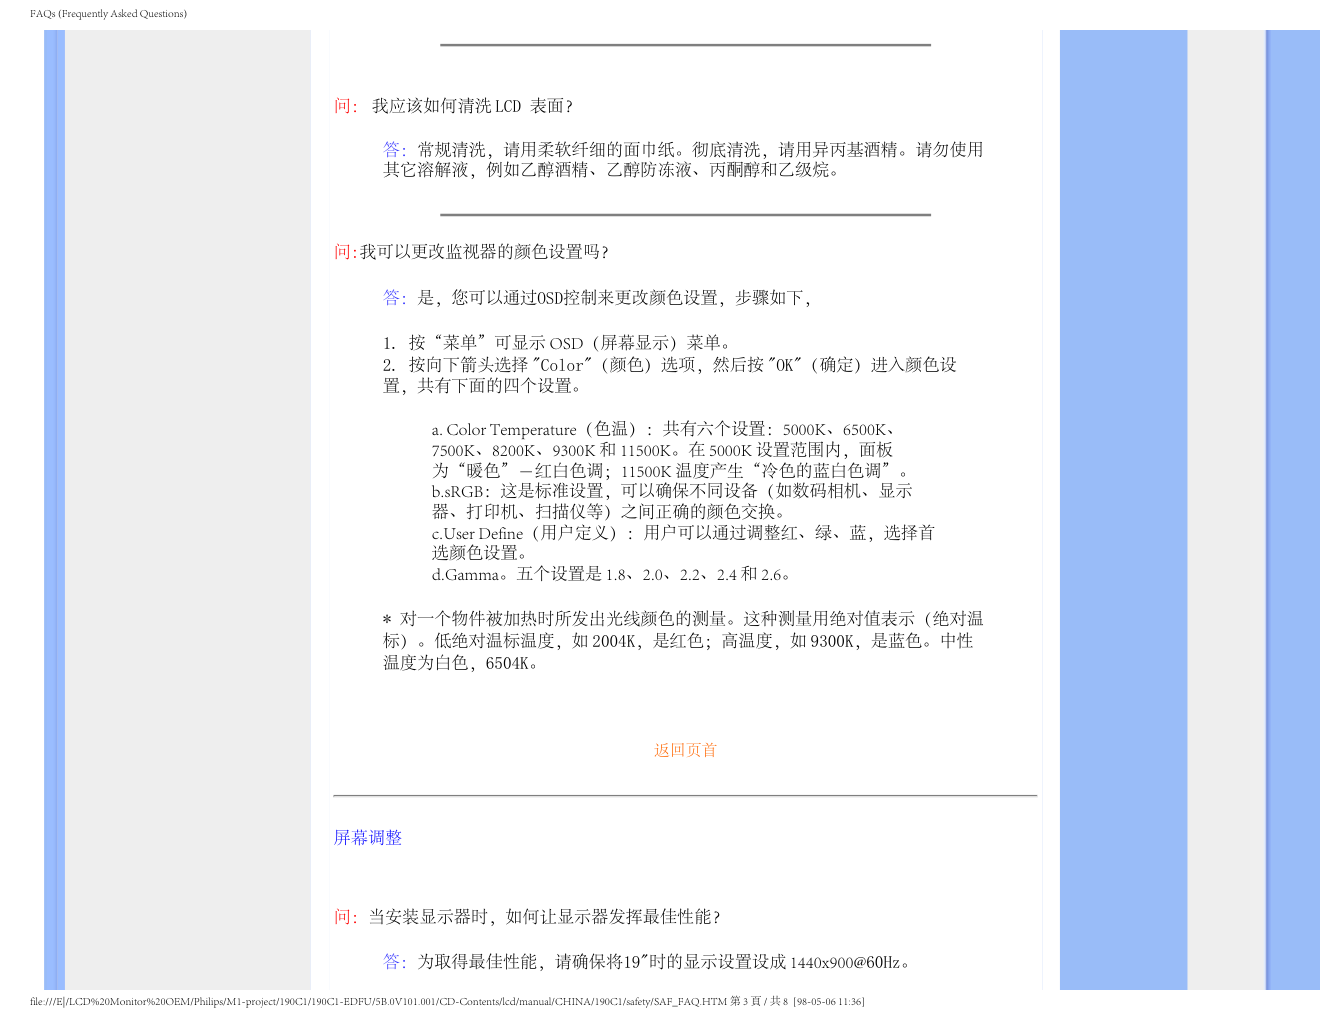Select the answer line starting 常规清洗

pyautogui.click(x=683, y=150)
